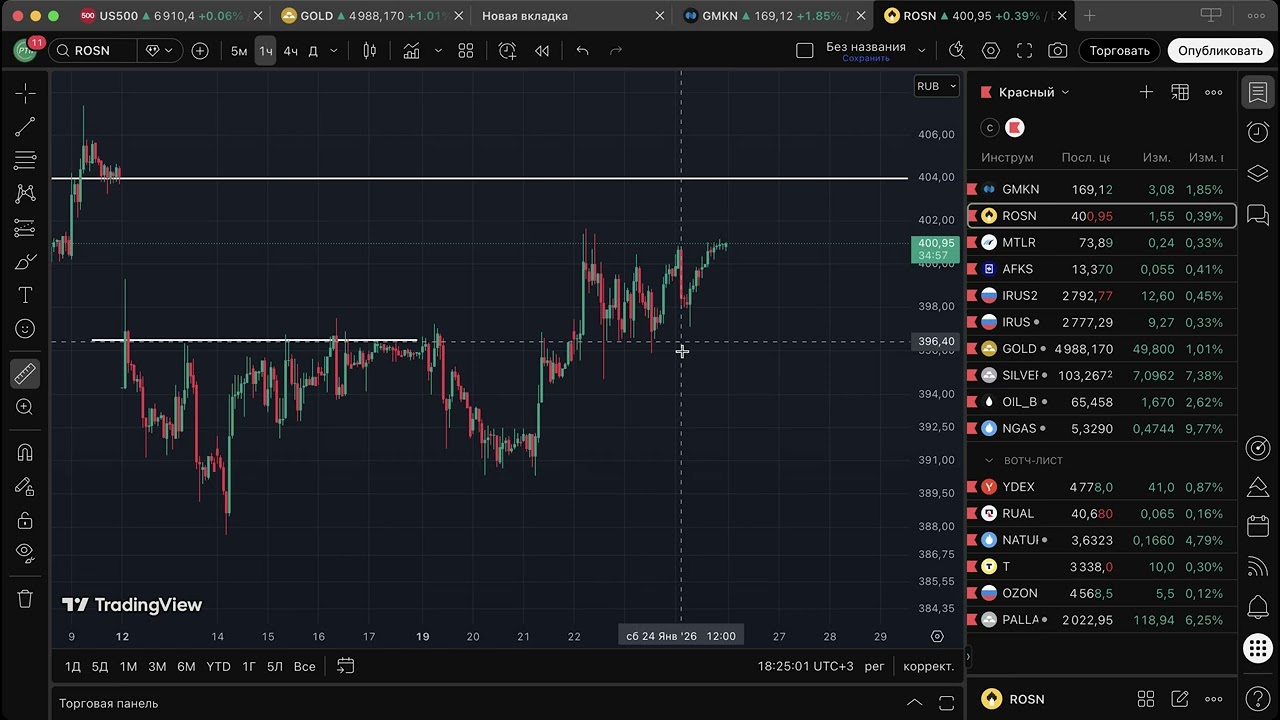1280x720 pixels.
Task: Select the brush drawing tool
Action: (x=25, y=262)
